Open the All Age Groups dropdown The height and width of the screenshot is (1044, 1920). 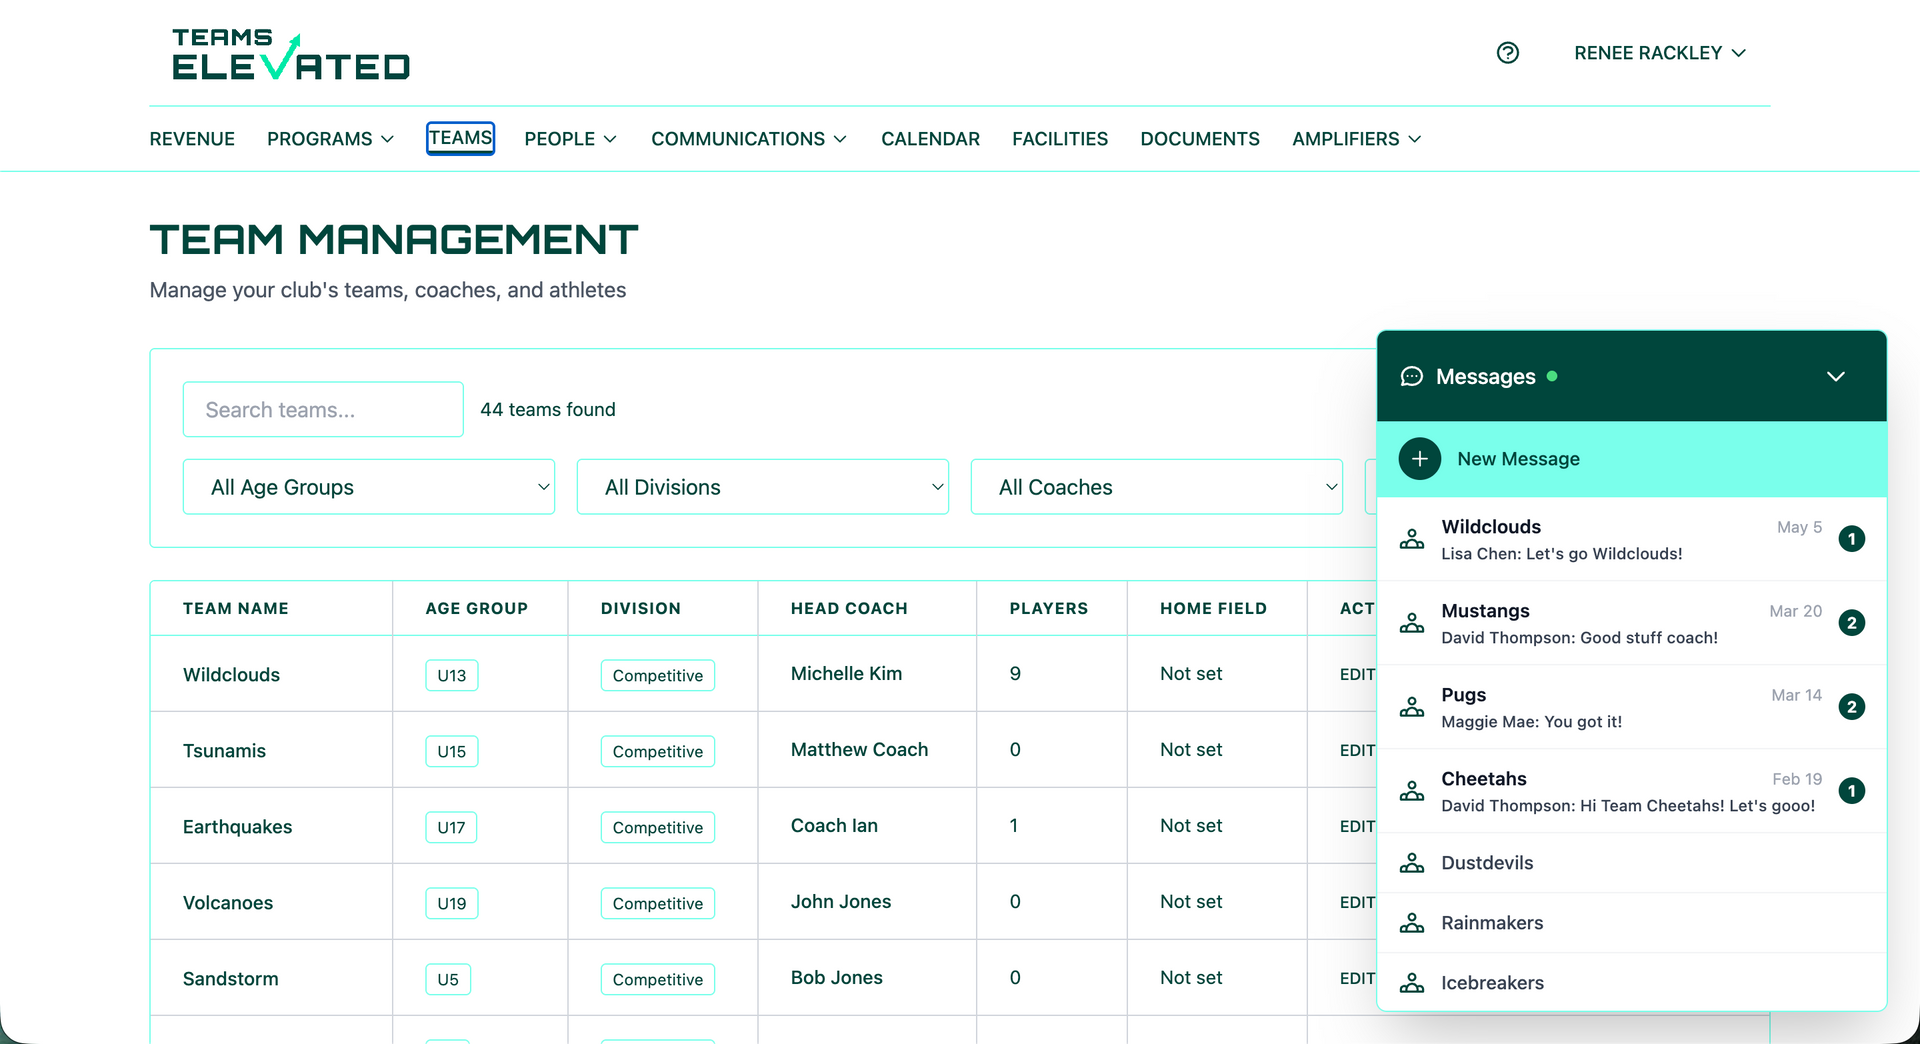(x=369, y=487)
